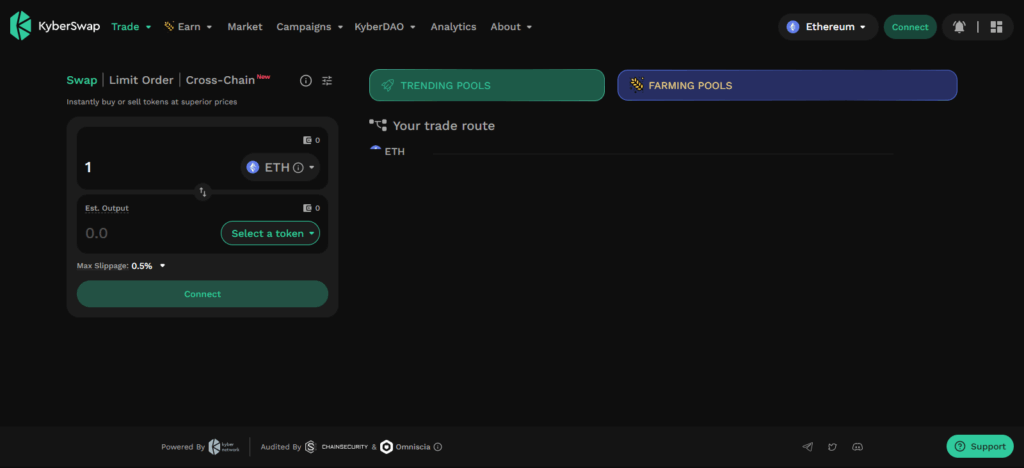Switch to the Cross-Chain tab

pos(221,80)
